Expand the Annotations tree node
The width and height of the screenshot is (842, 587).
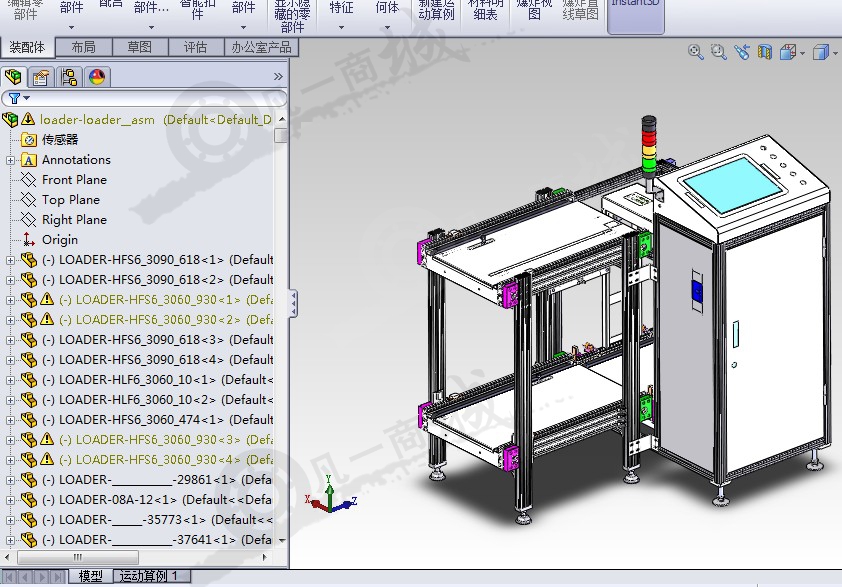(10, 160)
